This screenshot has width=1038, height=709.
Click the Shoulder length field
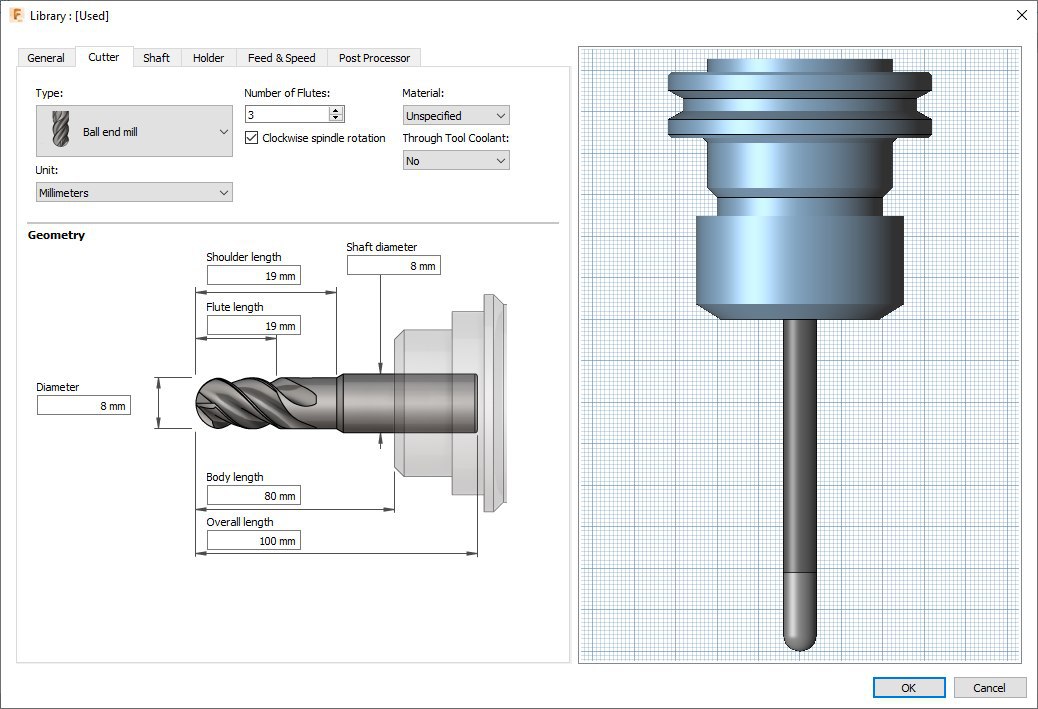pyautogui.click(x=254, y=275)
